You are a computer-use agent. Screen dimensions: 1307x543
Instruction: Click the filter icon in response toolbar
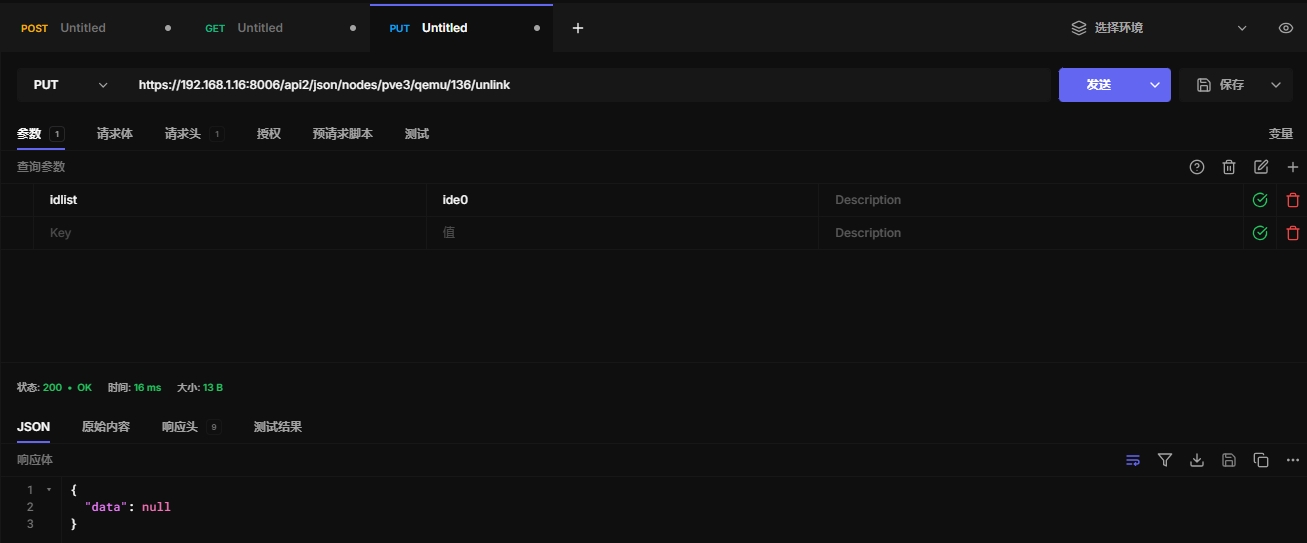[x=1164, y=460]
